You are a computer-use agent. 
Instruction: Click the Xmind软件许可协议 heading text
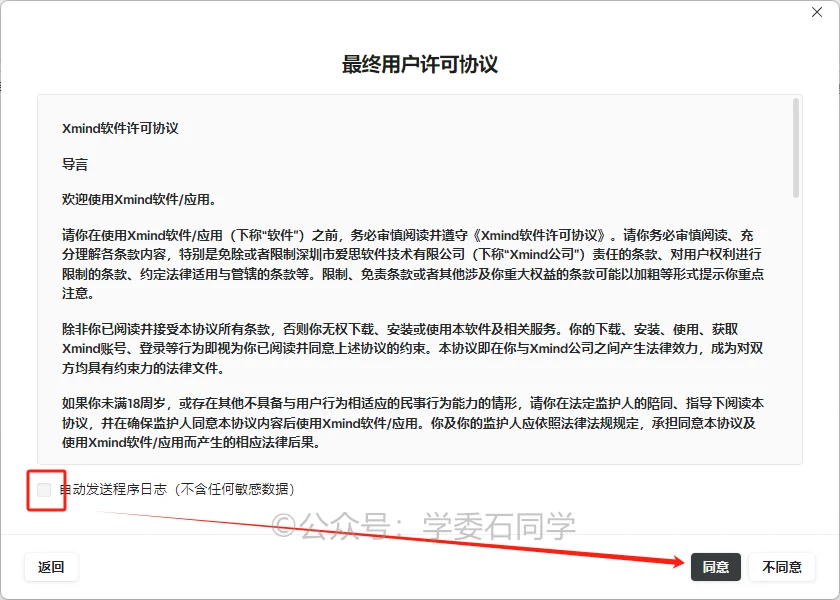point(102,128)
